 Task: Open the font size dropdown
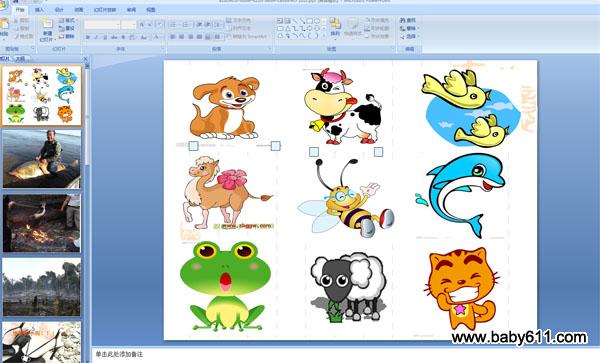coord(129,25)
